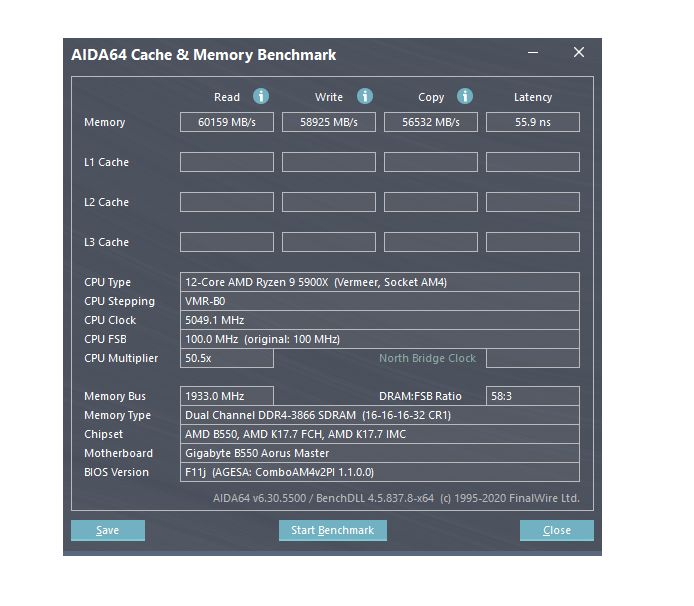Click the empty L2 Cache Latency field
Screen dimensions: 694x606
(x=533, y=202)
